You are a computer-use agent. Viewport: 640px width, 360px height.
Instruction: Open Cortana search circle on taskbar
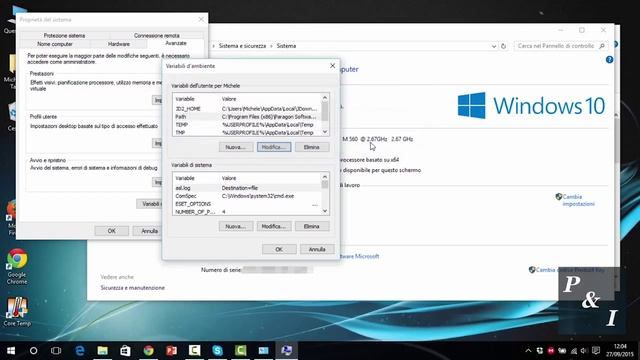click(x=33, y=351)
